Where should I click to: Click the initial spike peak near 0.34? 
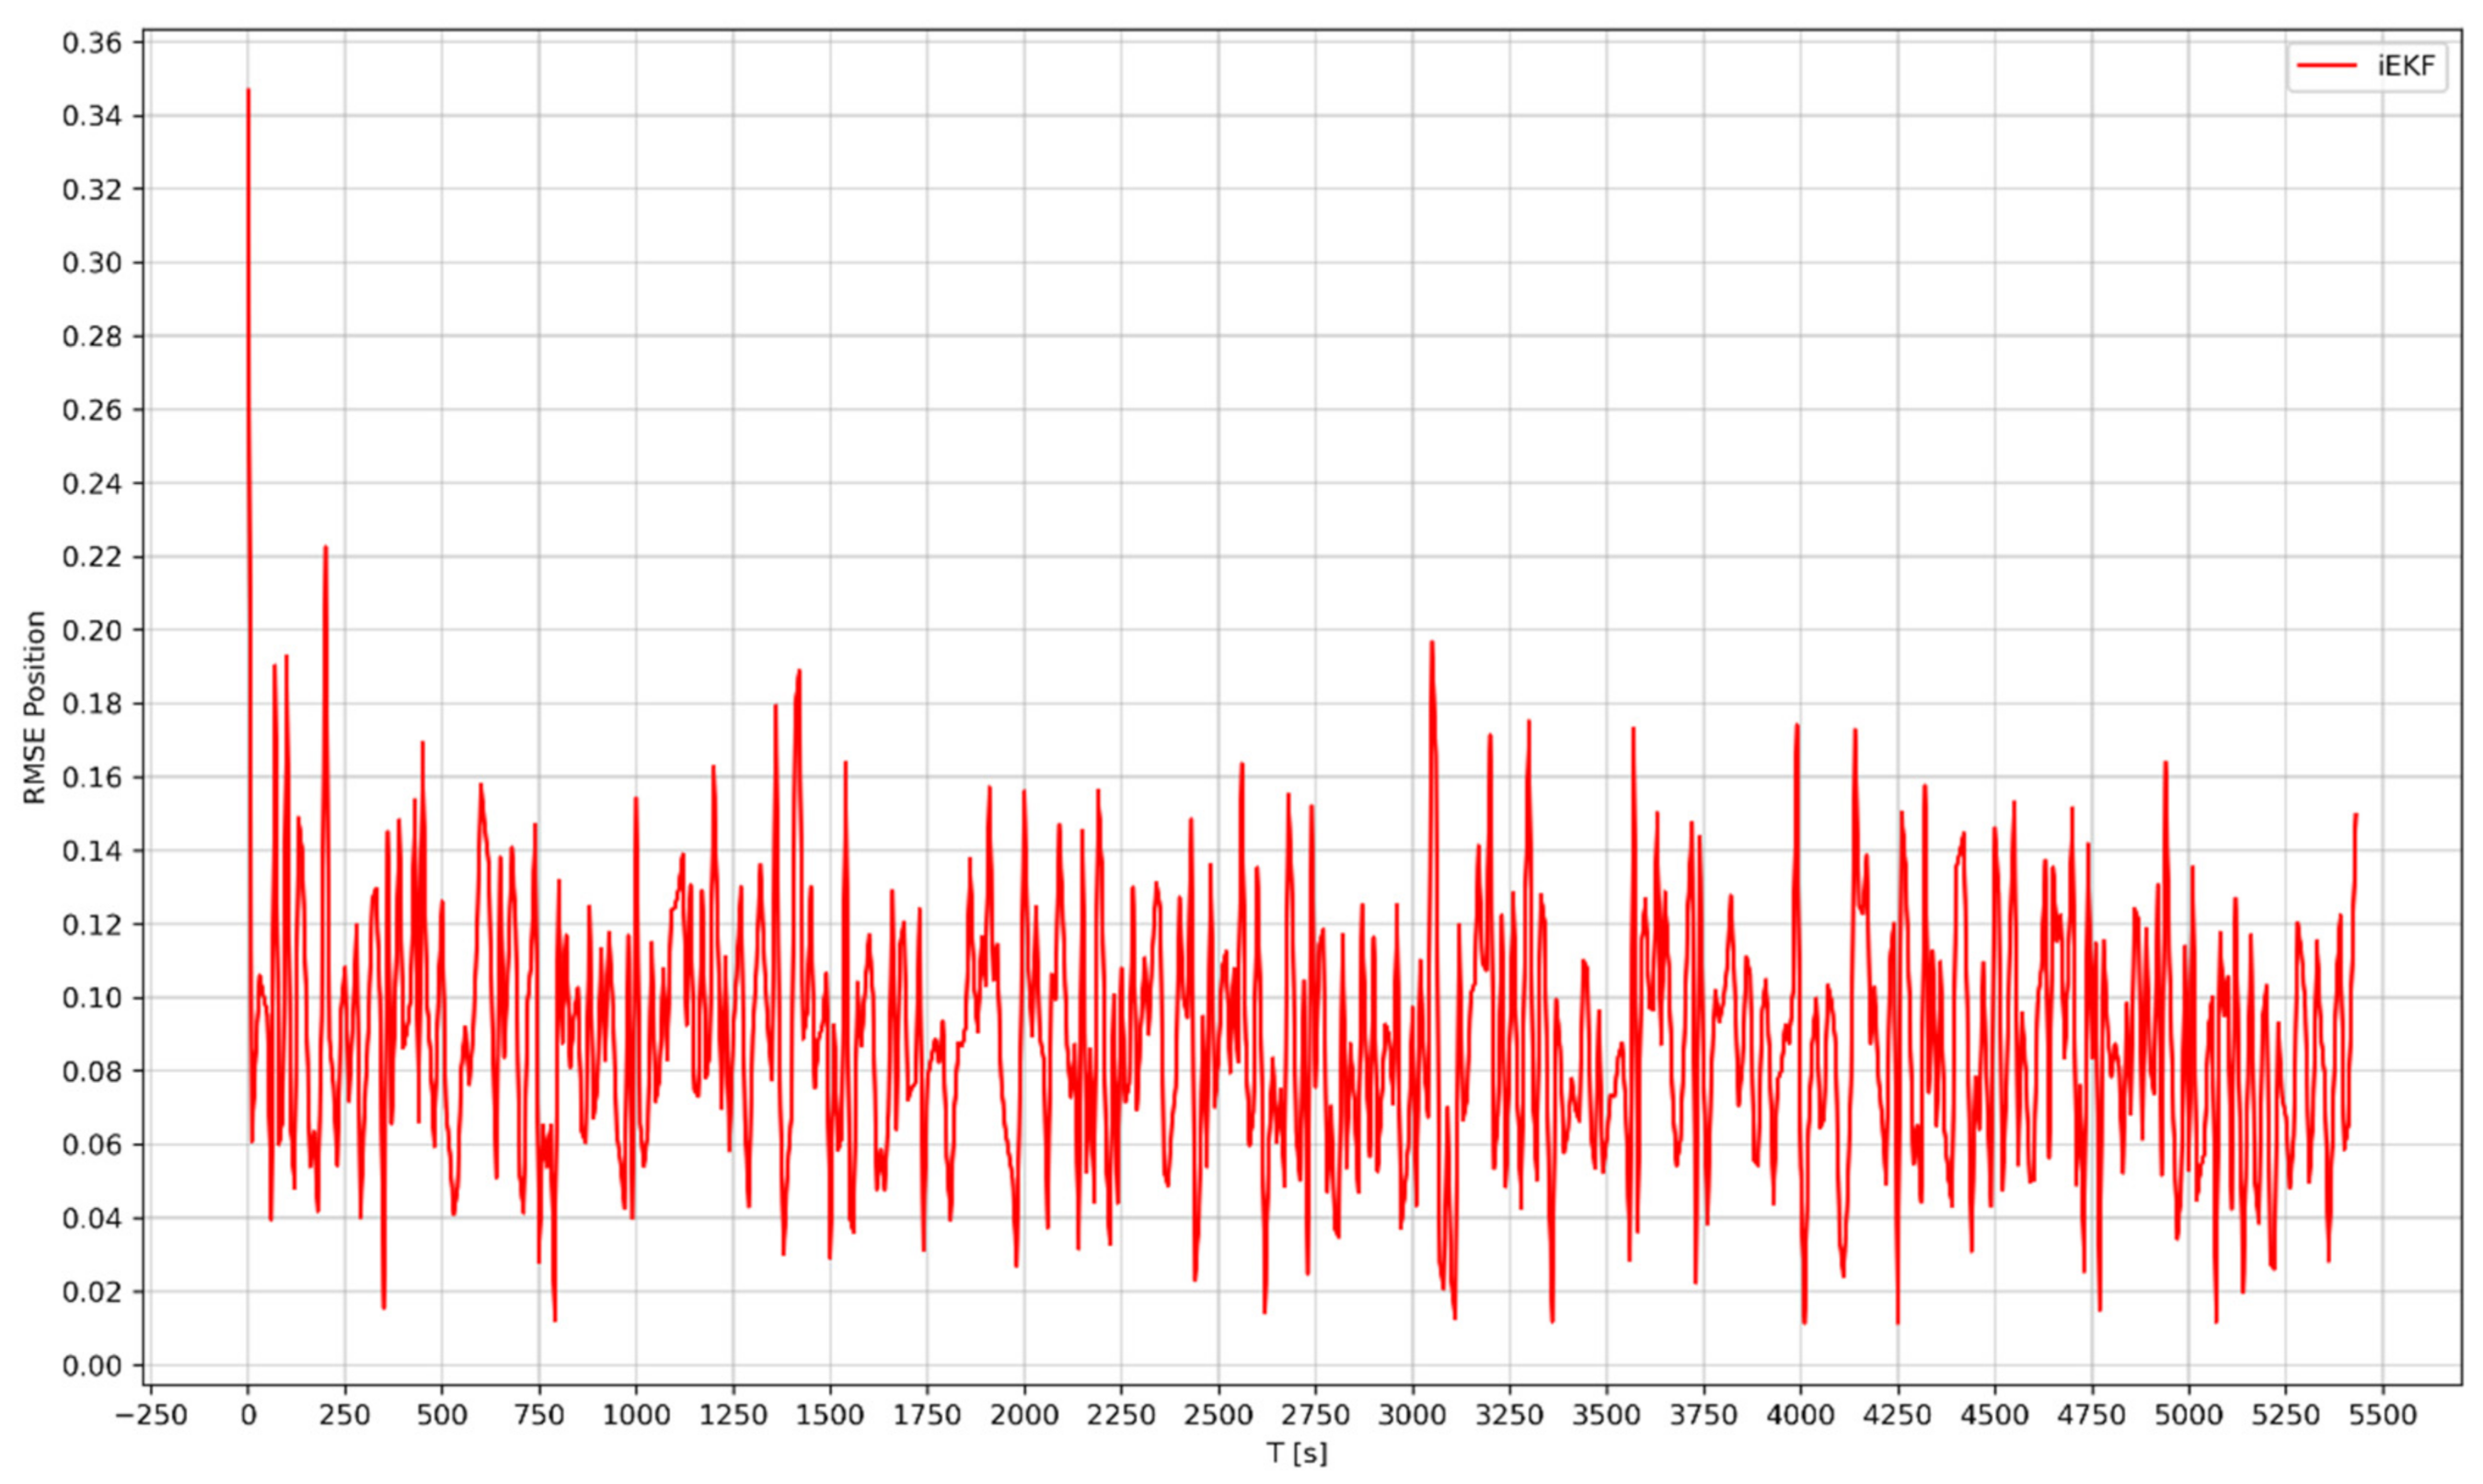[248, 90]
